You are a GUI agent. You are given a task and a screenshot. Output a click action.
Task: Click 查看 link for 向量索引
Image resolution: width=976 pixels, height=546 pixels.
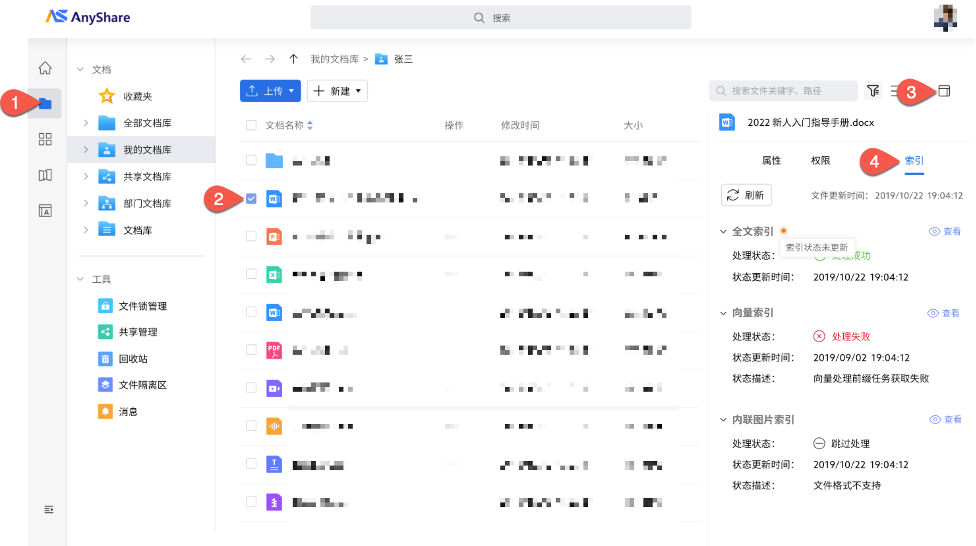click(944, 313)
